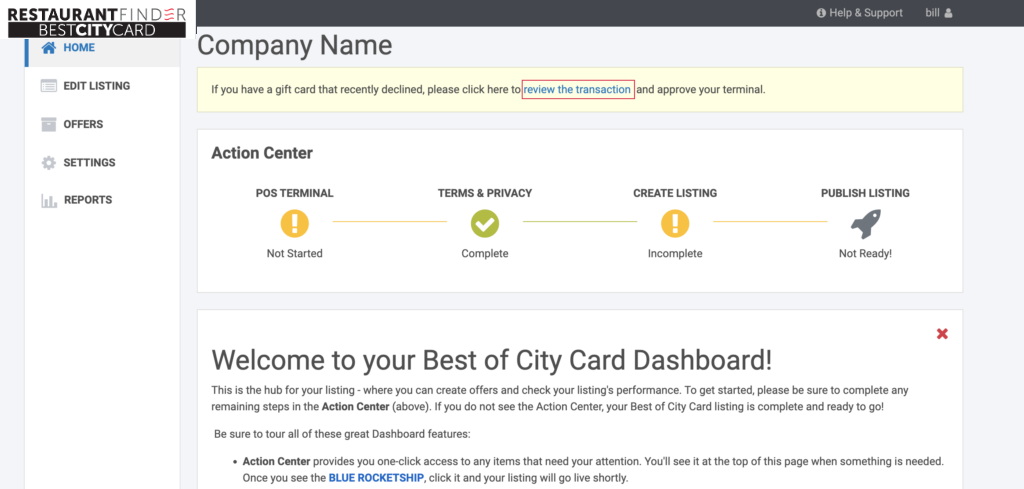The width and height of the screenshot is (1024, 489).
Task: Click the Home house icon in sidebar
Action: point(48,48)
